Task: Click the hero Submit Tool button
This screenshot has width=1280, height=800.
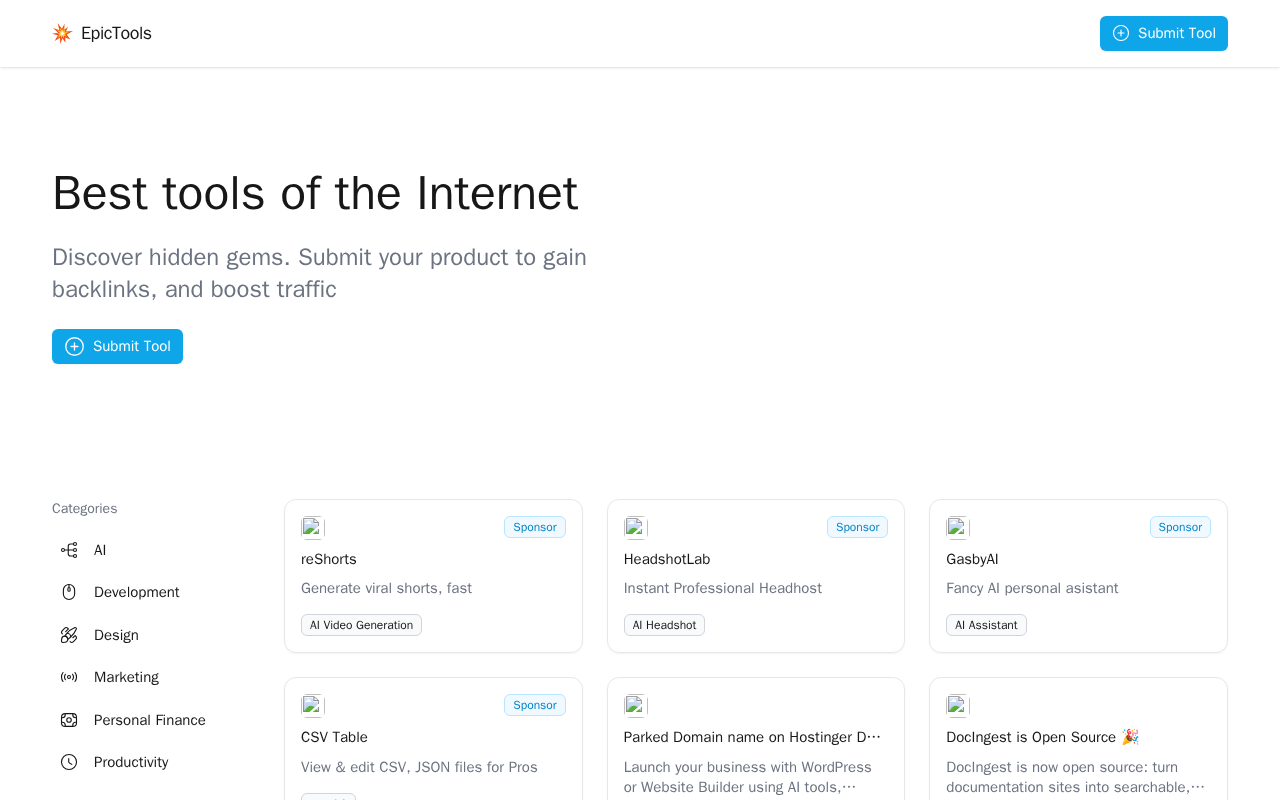Action: 117,346
